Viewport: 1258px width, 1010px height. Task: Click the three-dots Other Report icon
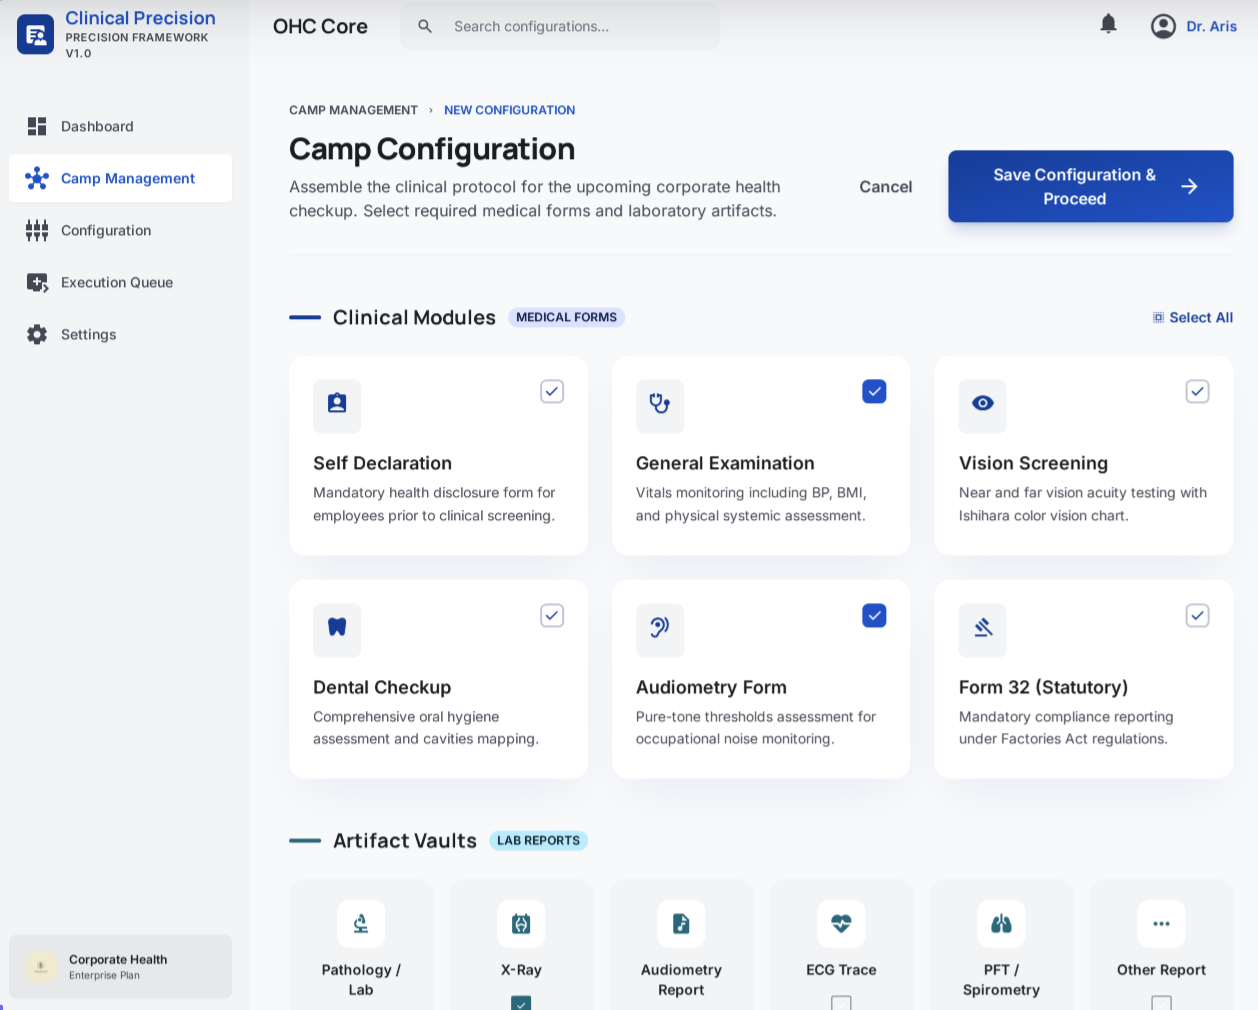pyautogui.click(x=1161, y=924)
